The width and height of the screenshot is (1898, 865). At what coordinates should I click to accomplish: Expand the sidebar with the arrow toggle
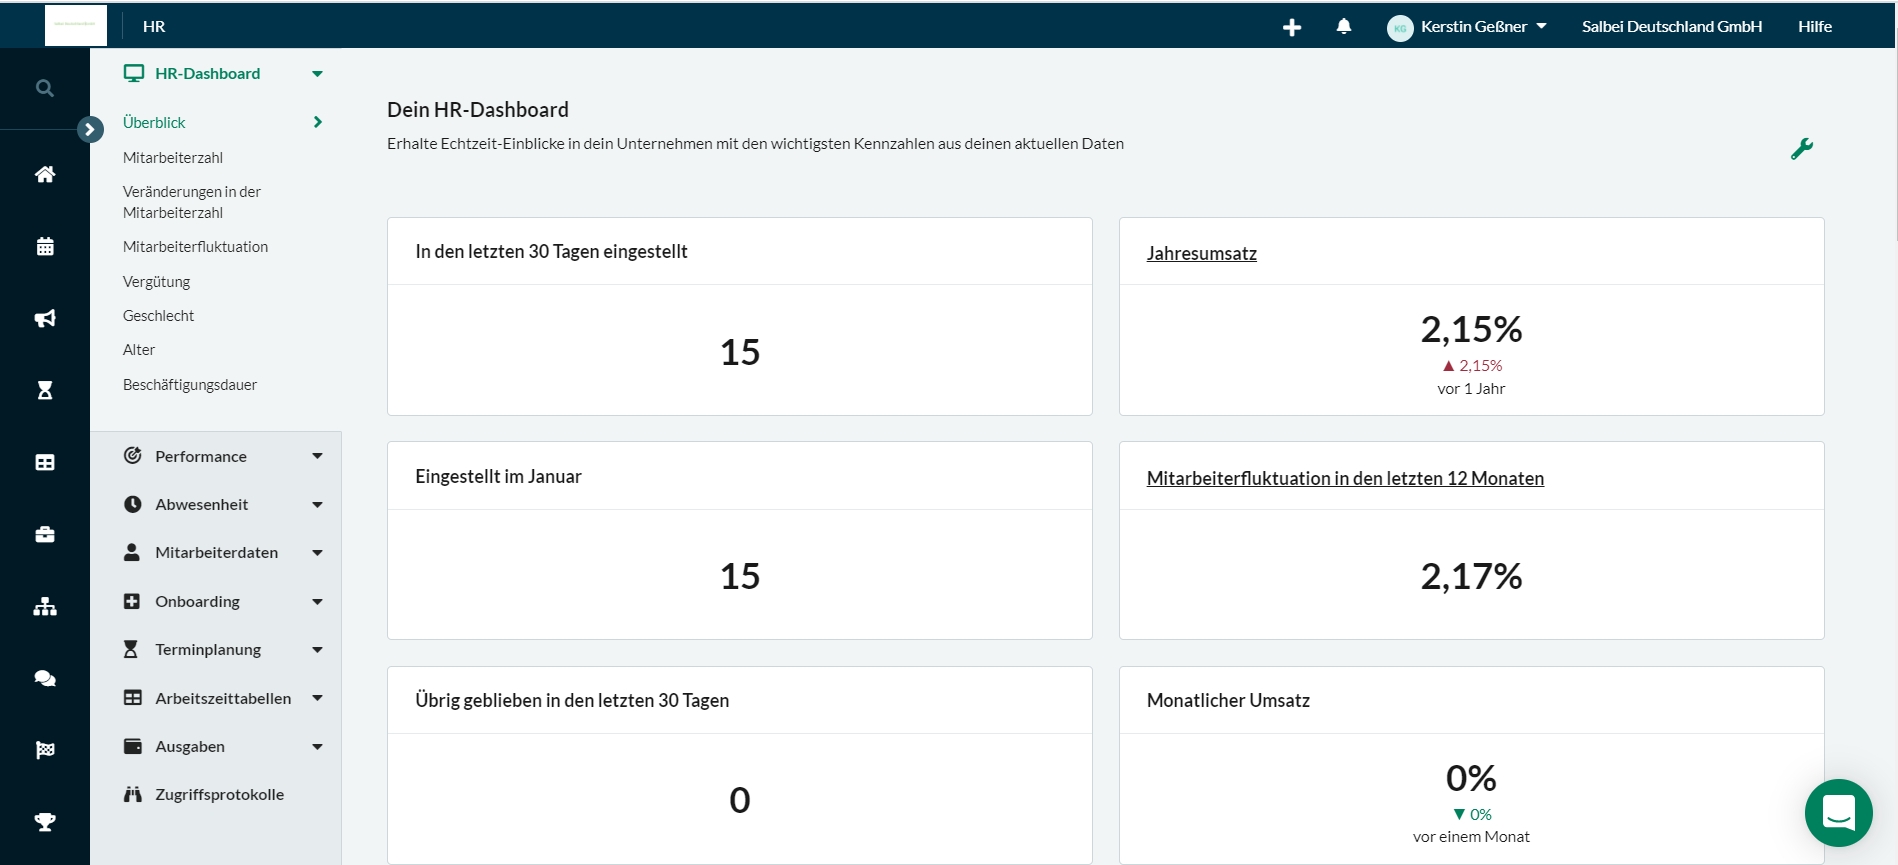coord(90,129)
